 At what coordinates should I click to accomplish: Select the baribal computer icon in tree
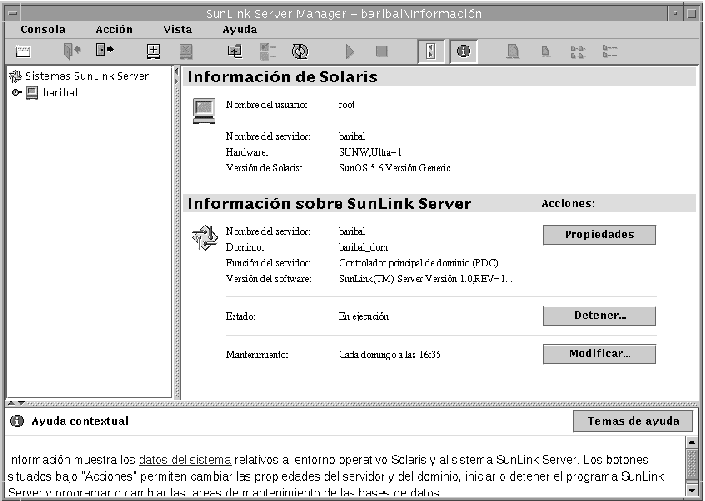coord(32,93)
